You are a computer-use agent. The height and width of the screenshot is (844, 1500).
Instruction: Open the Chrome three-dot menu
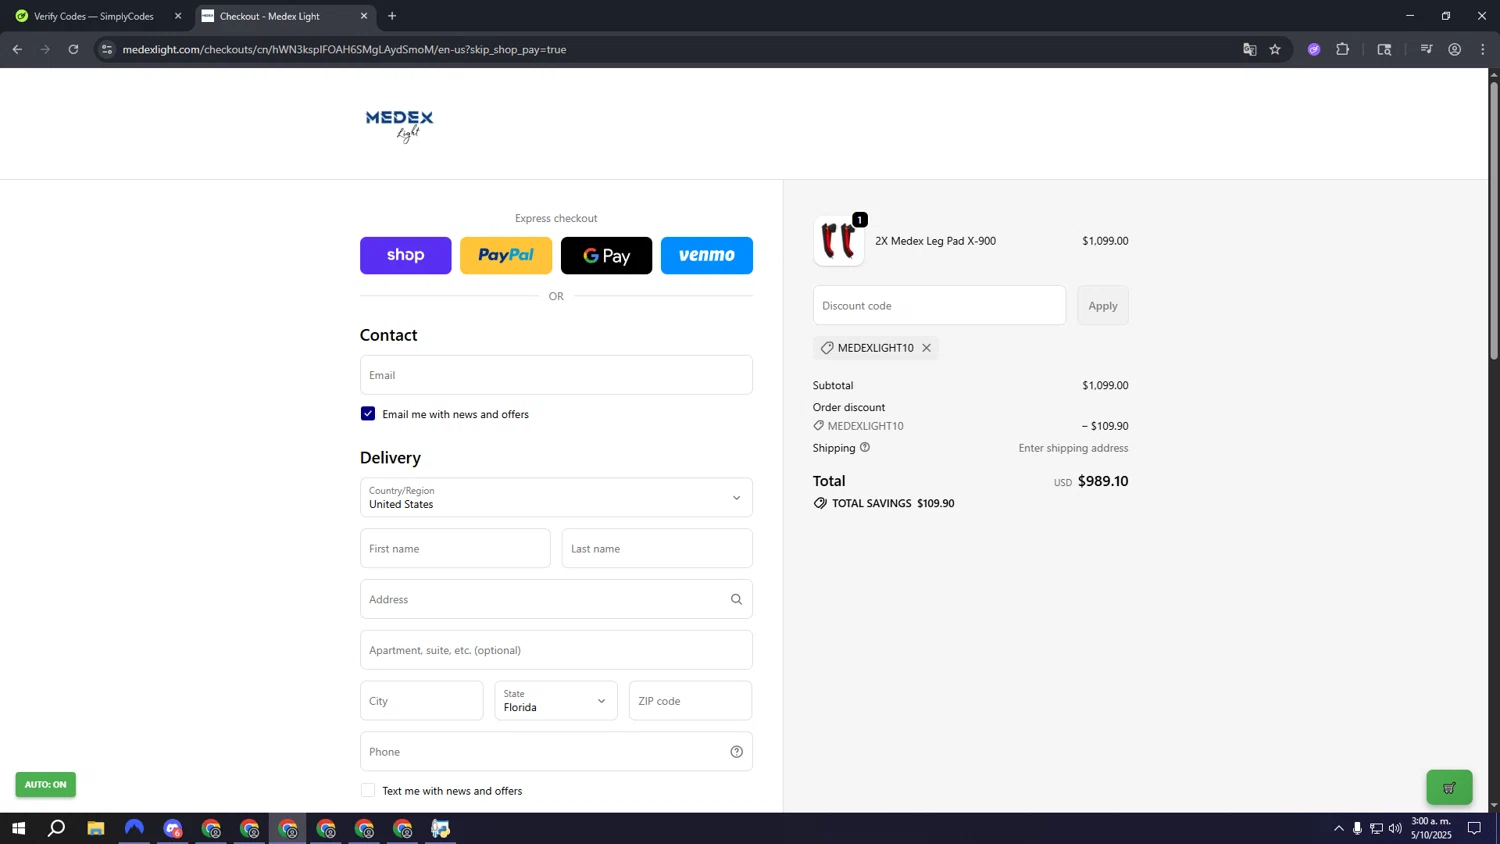tap(1483, 49)
